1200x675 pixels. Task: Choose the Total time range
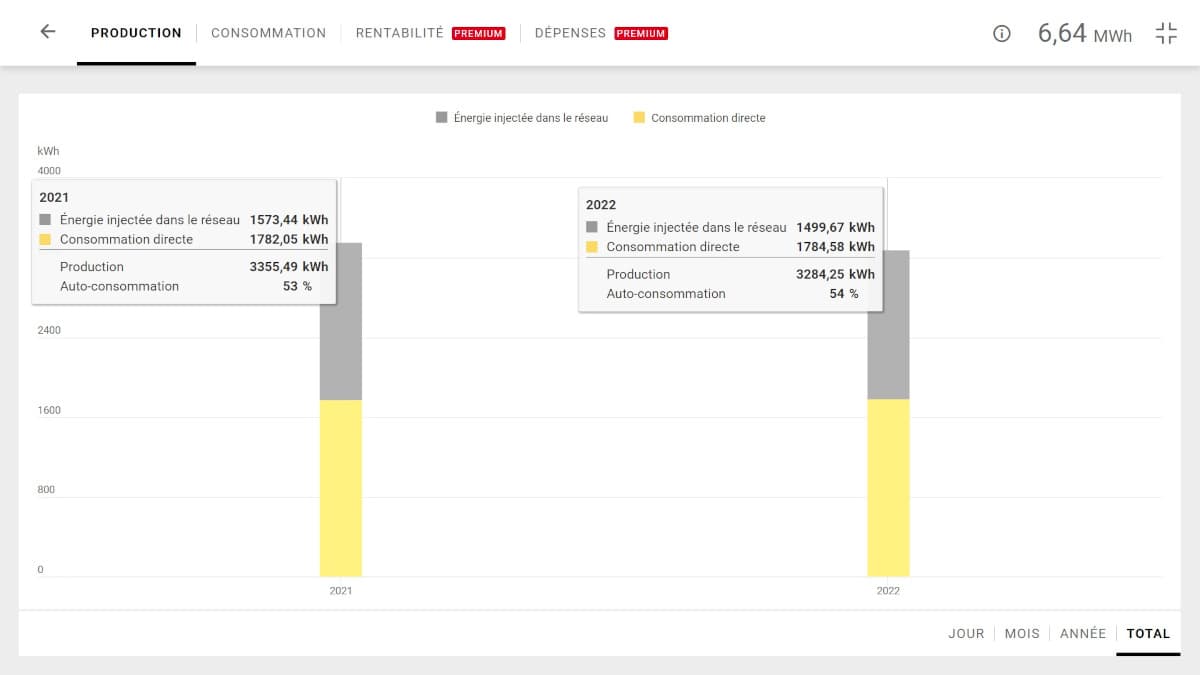[1148, 633]
